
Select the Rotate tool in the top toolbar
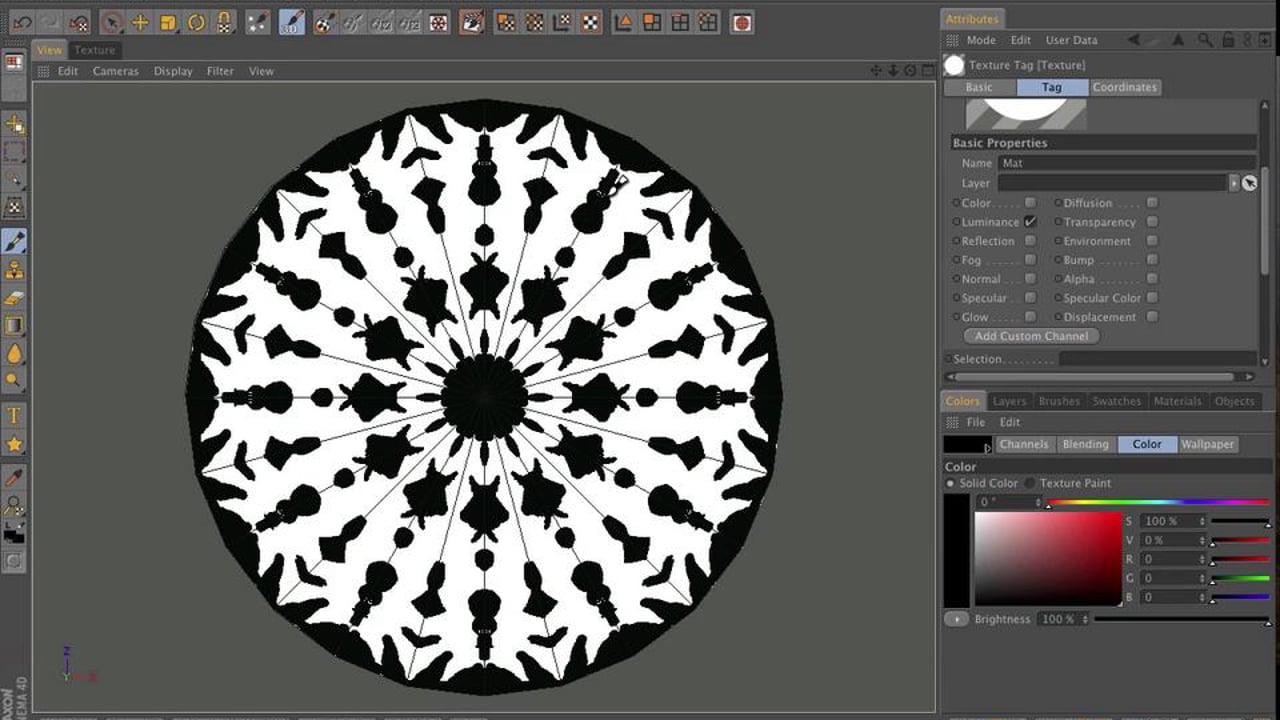pyautogui.click(x=197, y=22)
